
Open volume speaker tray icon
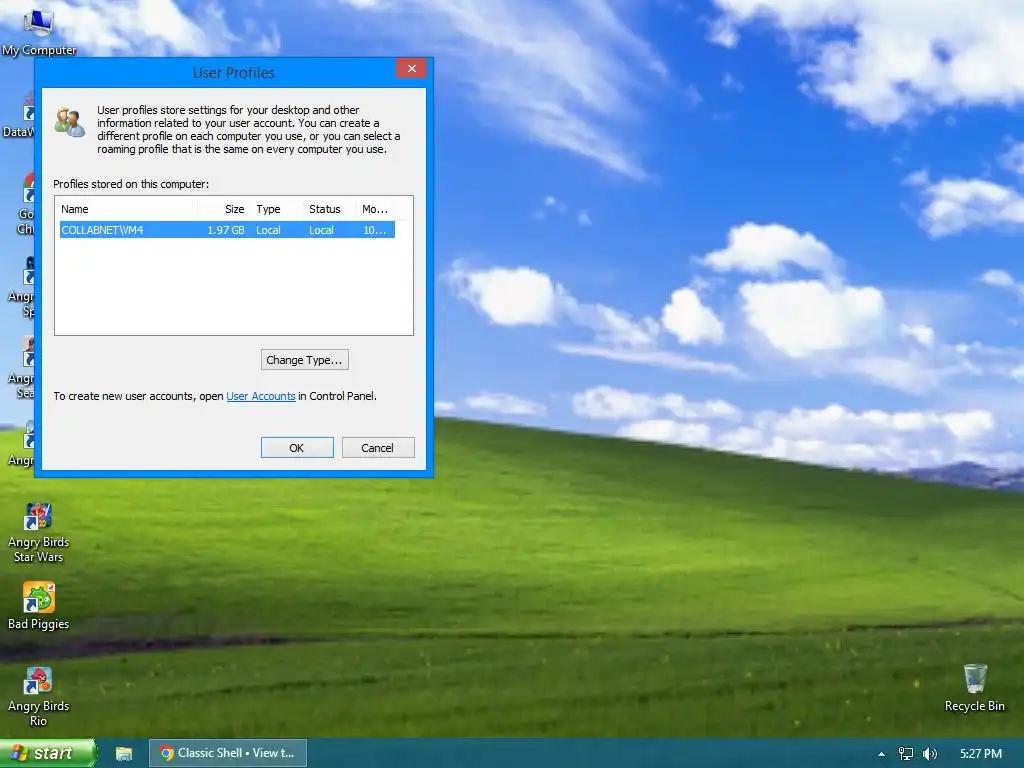(x=930, y=754)
